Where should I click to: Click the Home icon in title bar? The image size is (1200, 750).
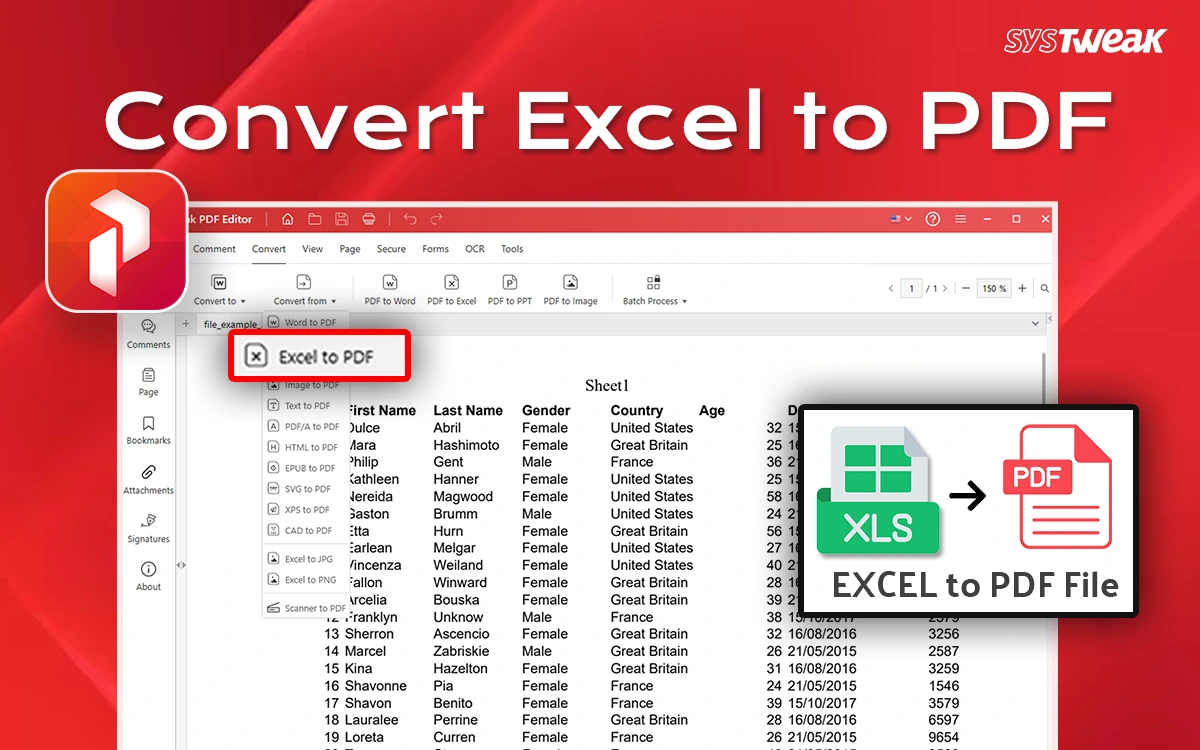(x=288, y=219)
